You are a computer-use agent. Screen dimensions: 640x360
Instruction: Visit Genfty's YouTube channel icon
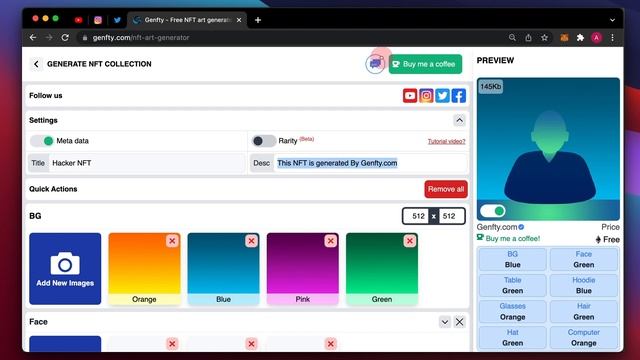tap(410, 96)
